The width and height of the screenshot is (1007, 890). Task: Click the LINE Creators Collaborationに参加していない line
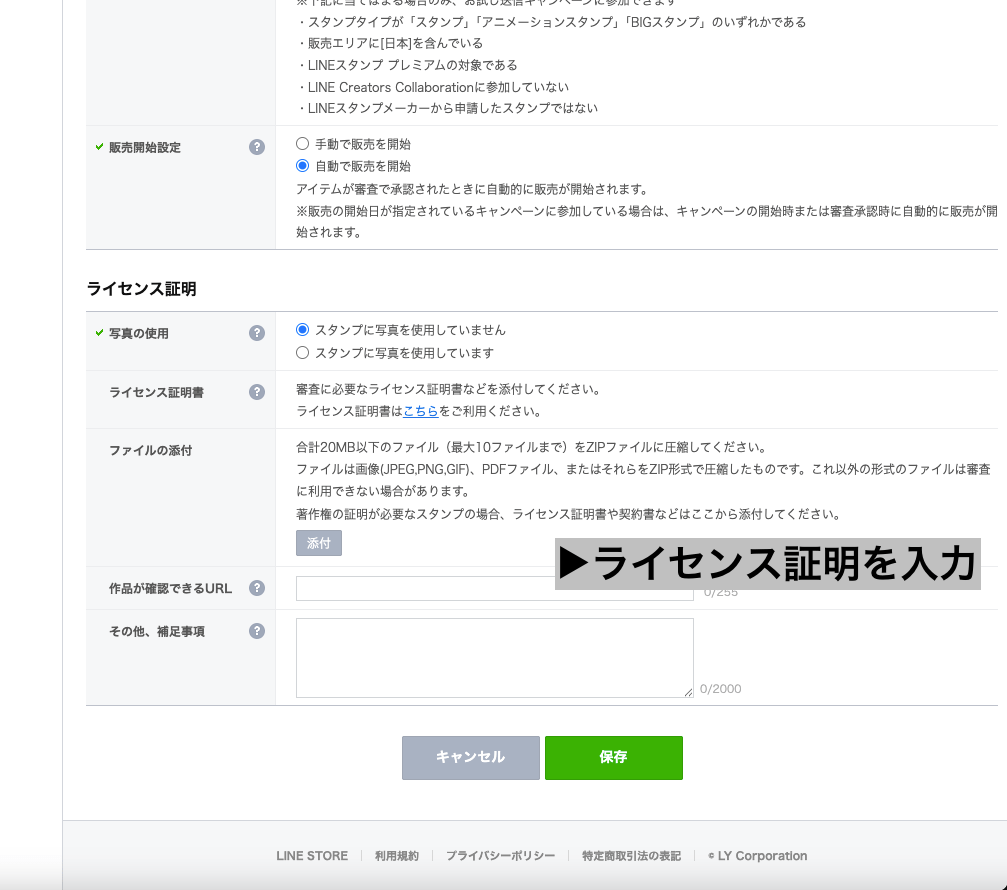433,87
